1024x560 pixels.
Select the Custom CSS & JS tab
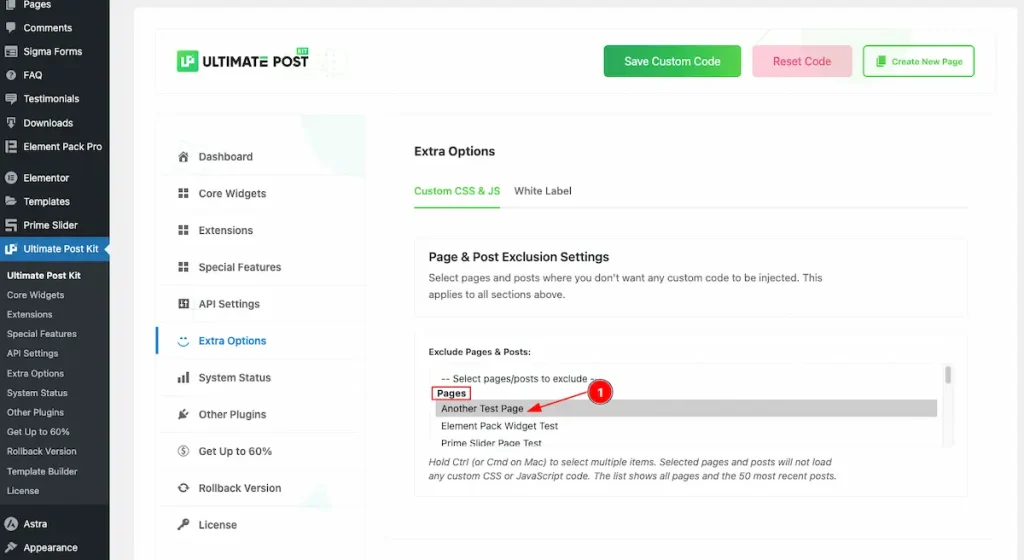tap(456, 191)
